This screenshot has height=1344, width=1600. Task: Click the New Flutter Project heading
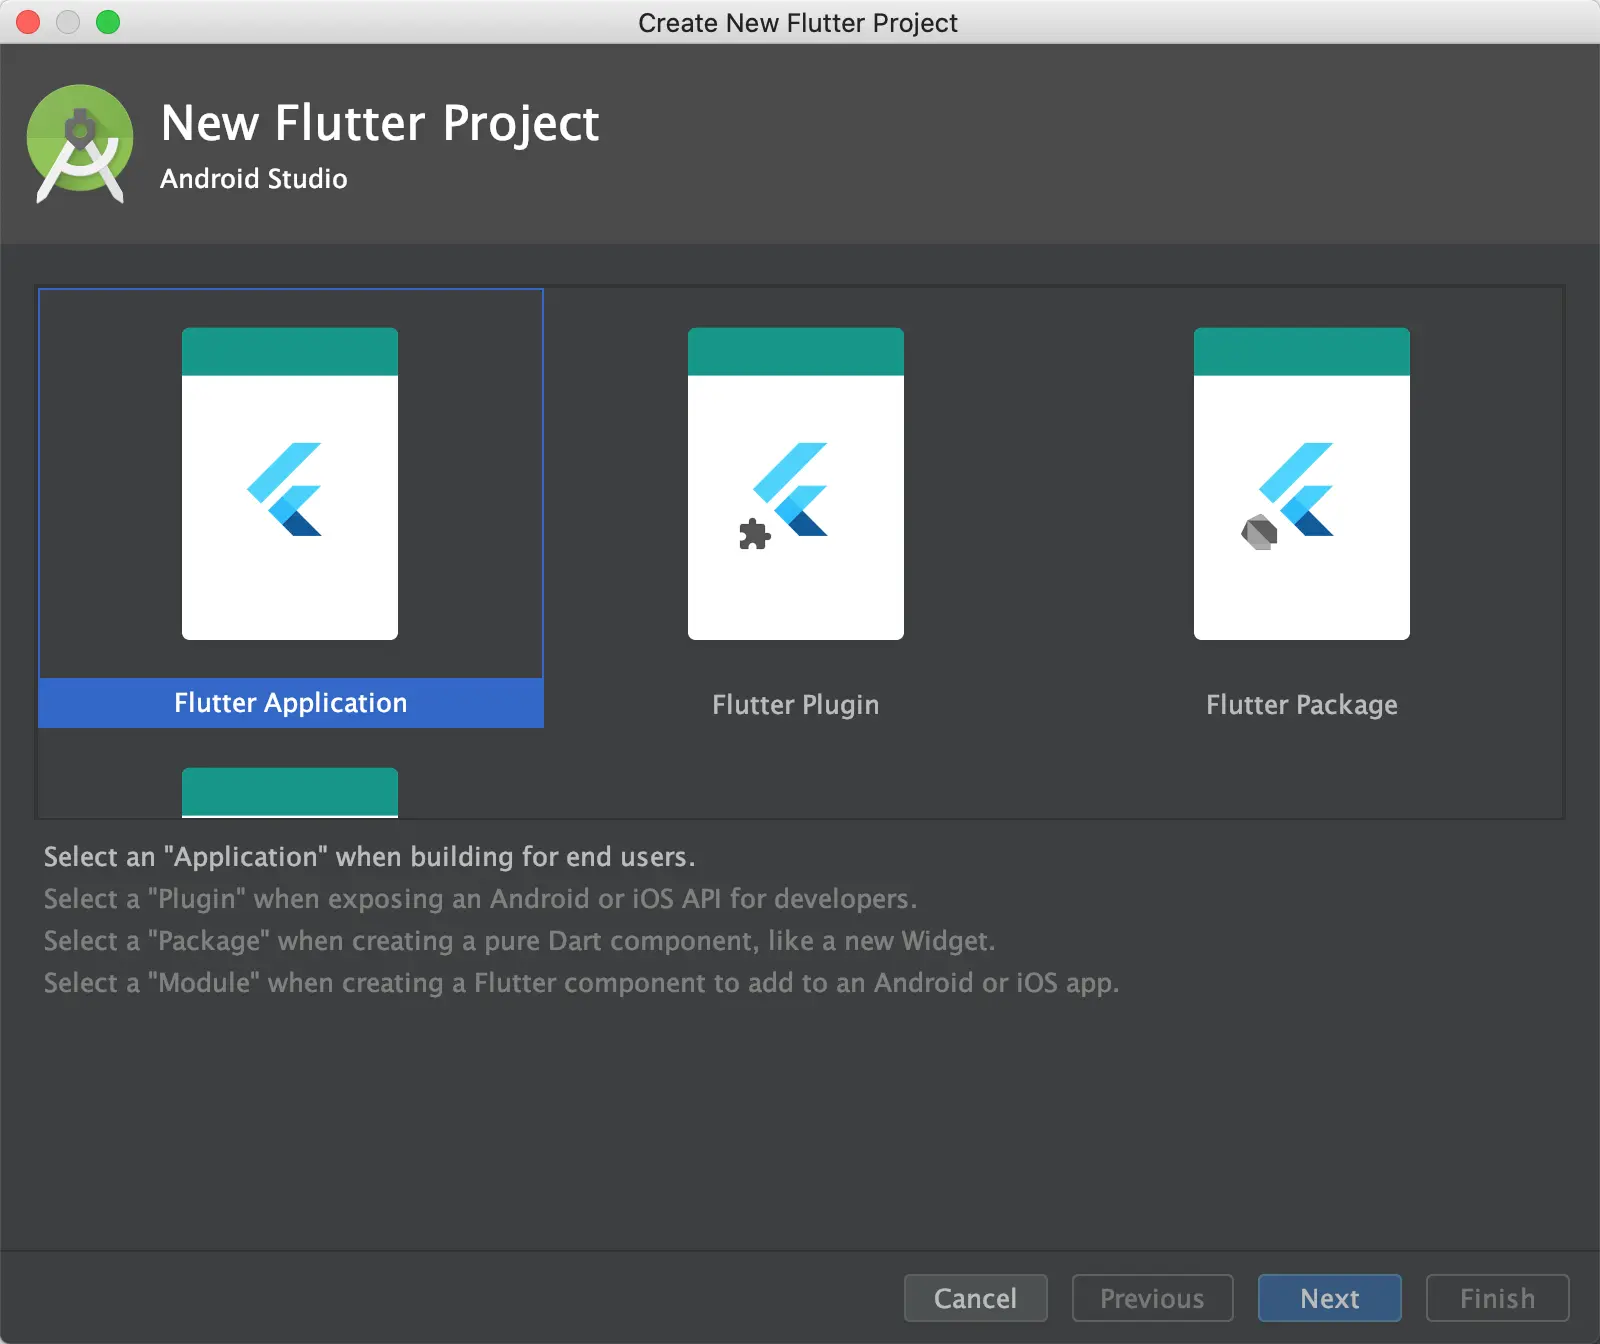[x=380, y=124]
